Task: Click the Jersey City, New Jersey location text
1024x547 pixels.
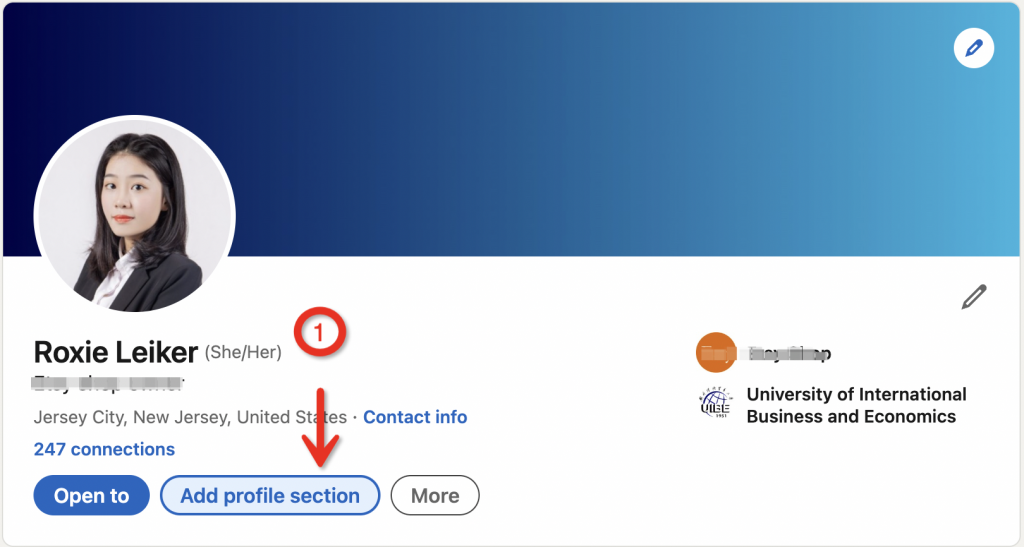Action: coord(190,417)
